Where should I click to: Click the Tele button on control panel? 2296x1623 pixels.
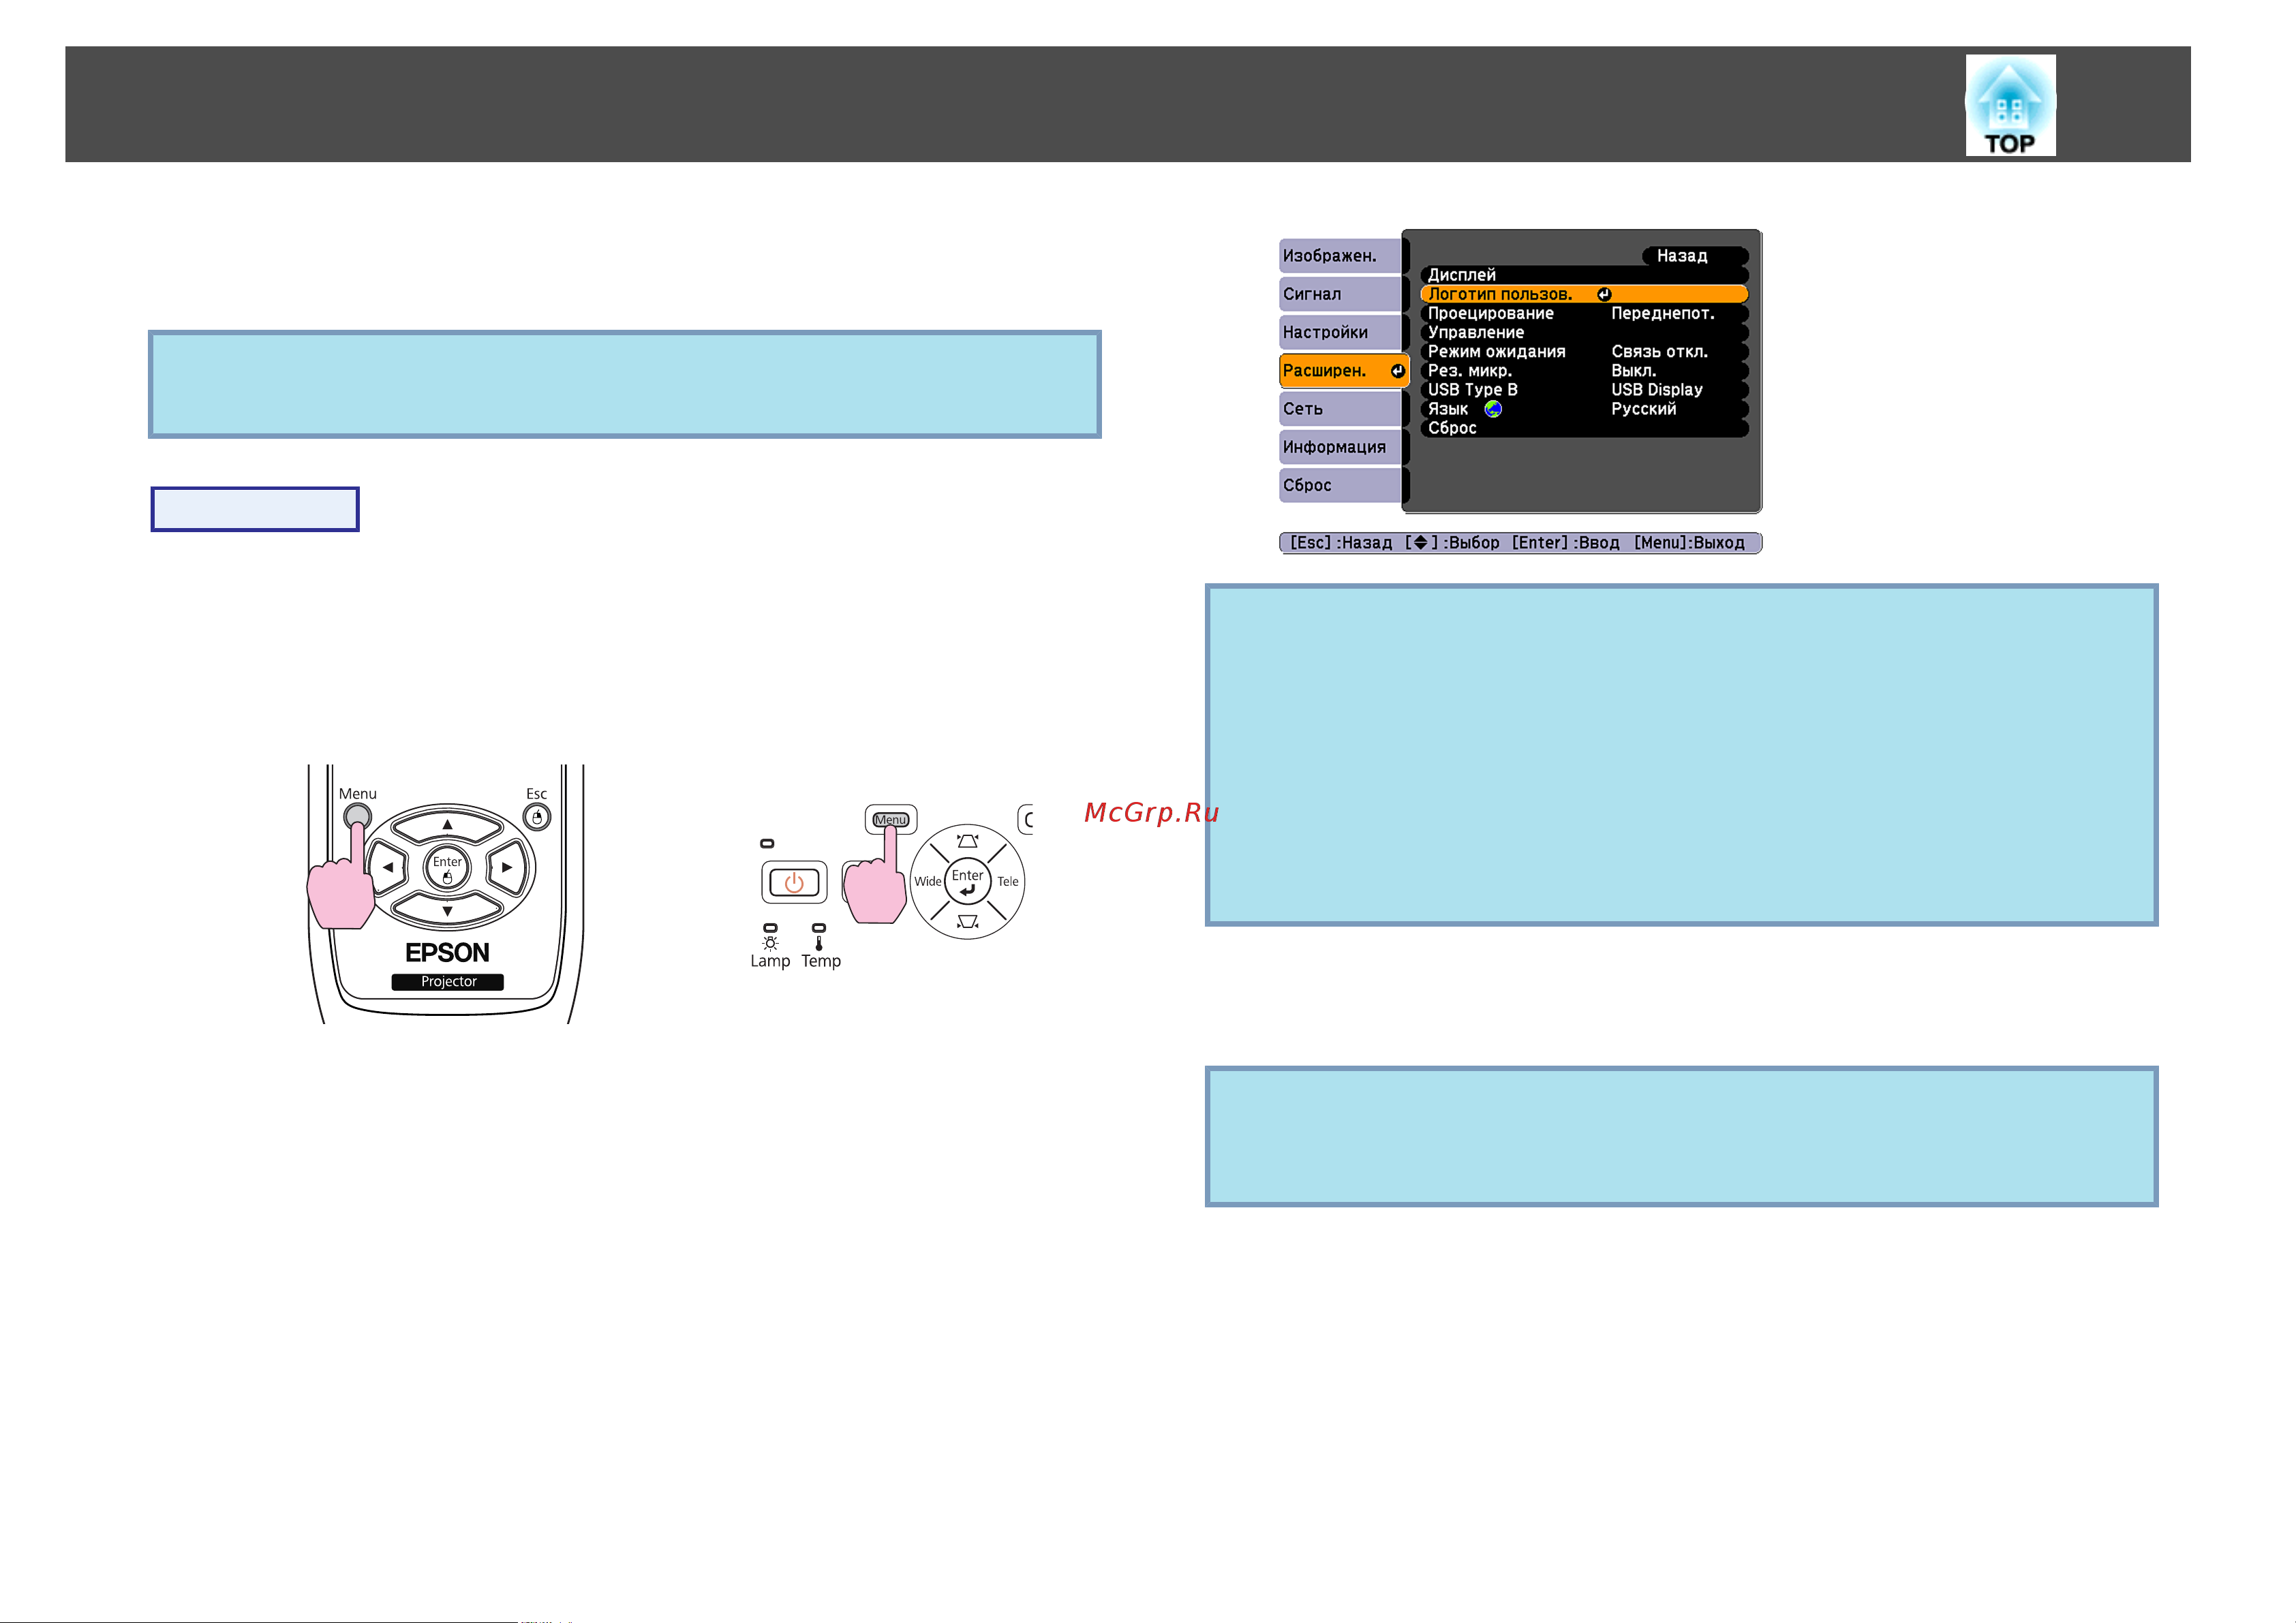tap(1008, 881)
